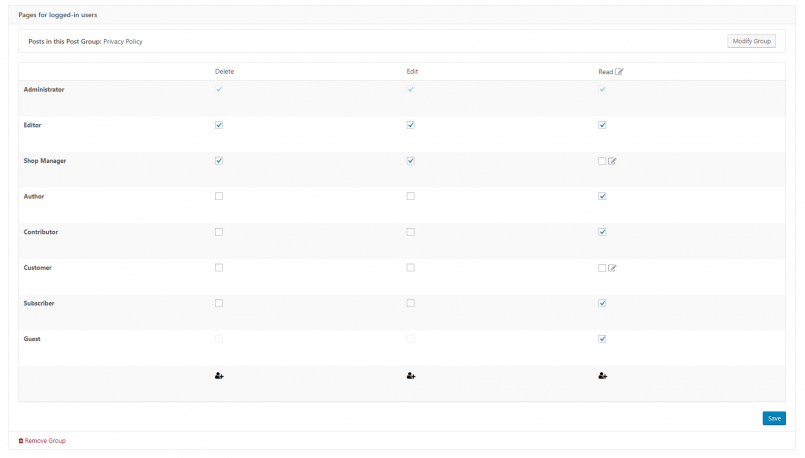Click the Modify Group button
805x458 pixels.
[751, 41]
